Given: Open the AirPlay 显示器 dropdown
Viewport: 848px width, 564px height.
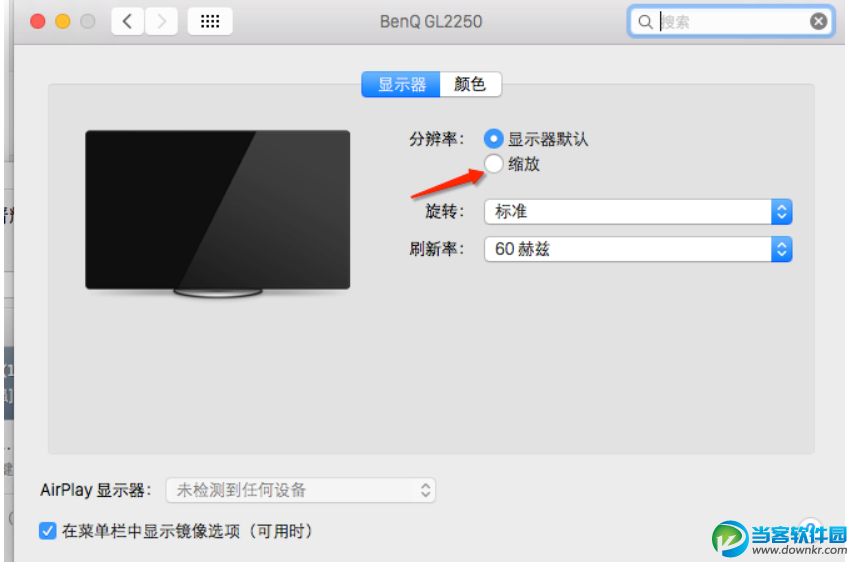Looking at the screenshot, I should [x=301, y=490].
